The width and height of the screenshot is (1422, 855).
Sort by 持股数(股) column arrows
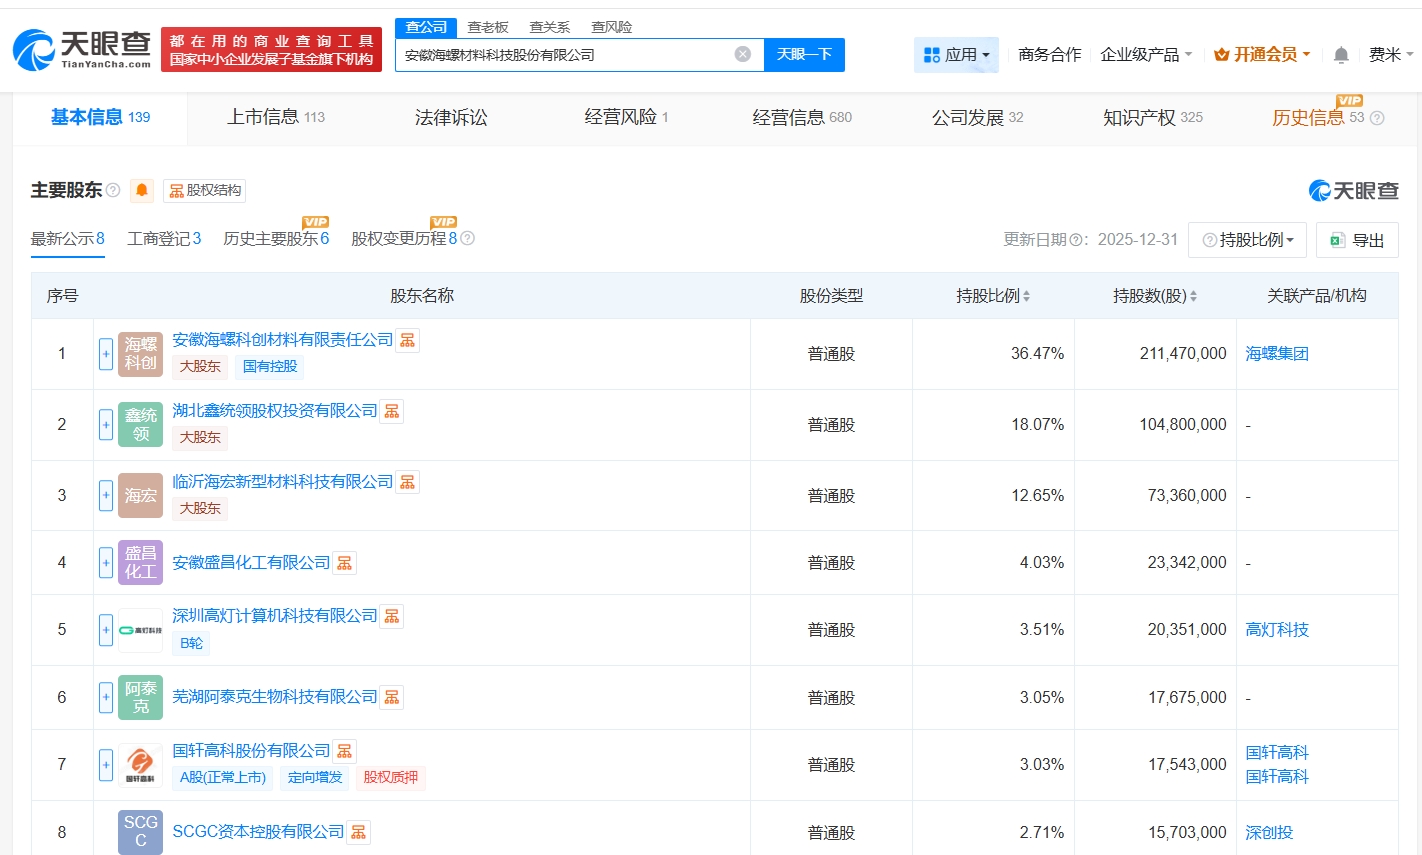pyautogui.click(x=1193, y=296)
